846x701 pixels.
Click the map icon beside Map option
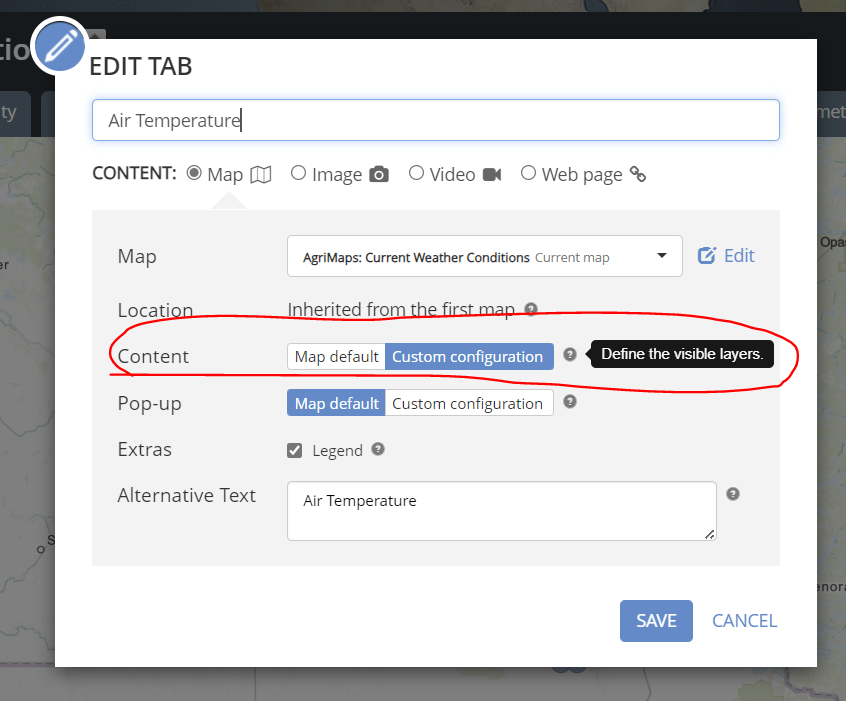coord(261,174)
